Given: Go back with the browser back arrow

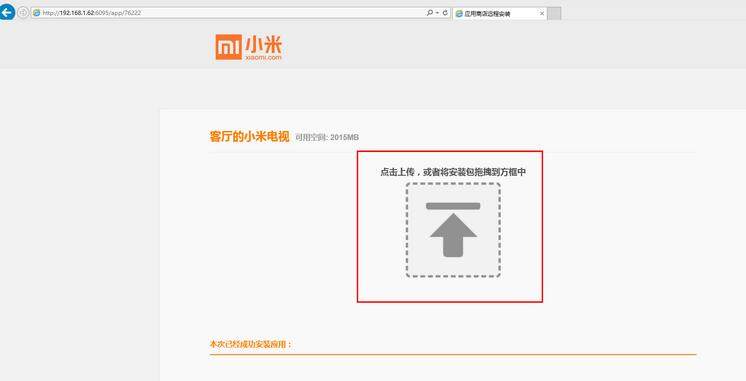Looking at the screenshot, I should coord(7,12).
